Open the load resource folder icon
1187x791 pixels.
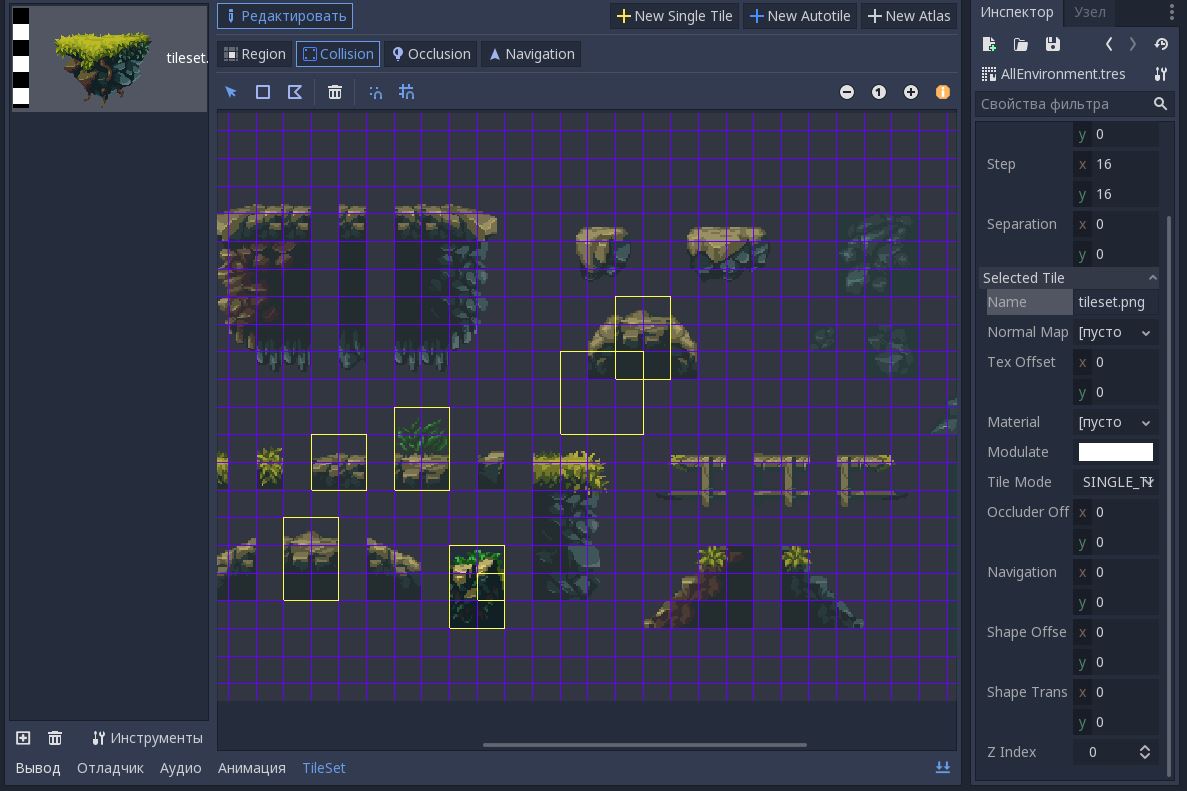pyautogui.click(x=1021, y=44)
